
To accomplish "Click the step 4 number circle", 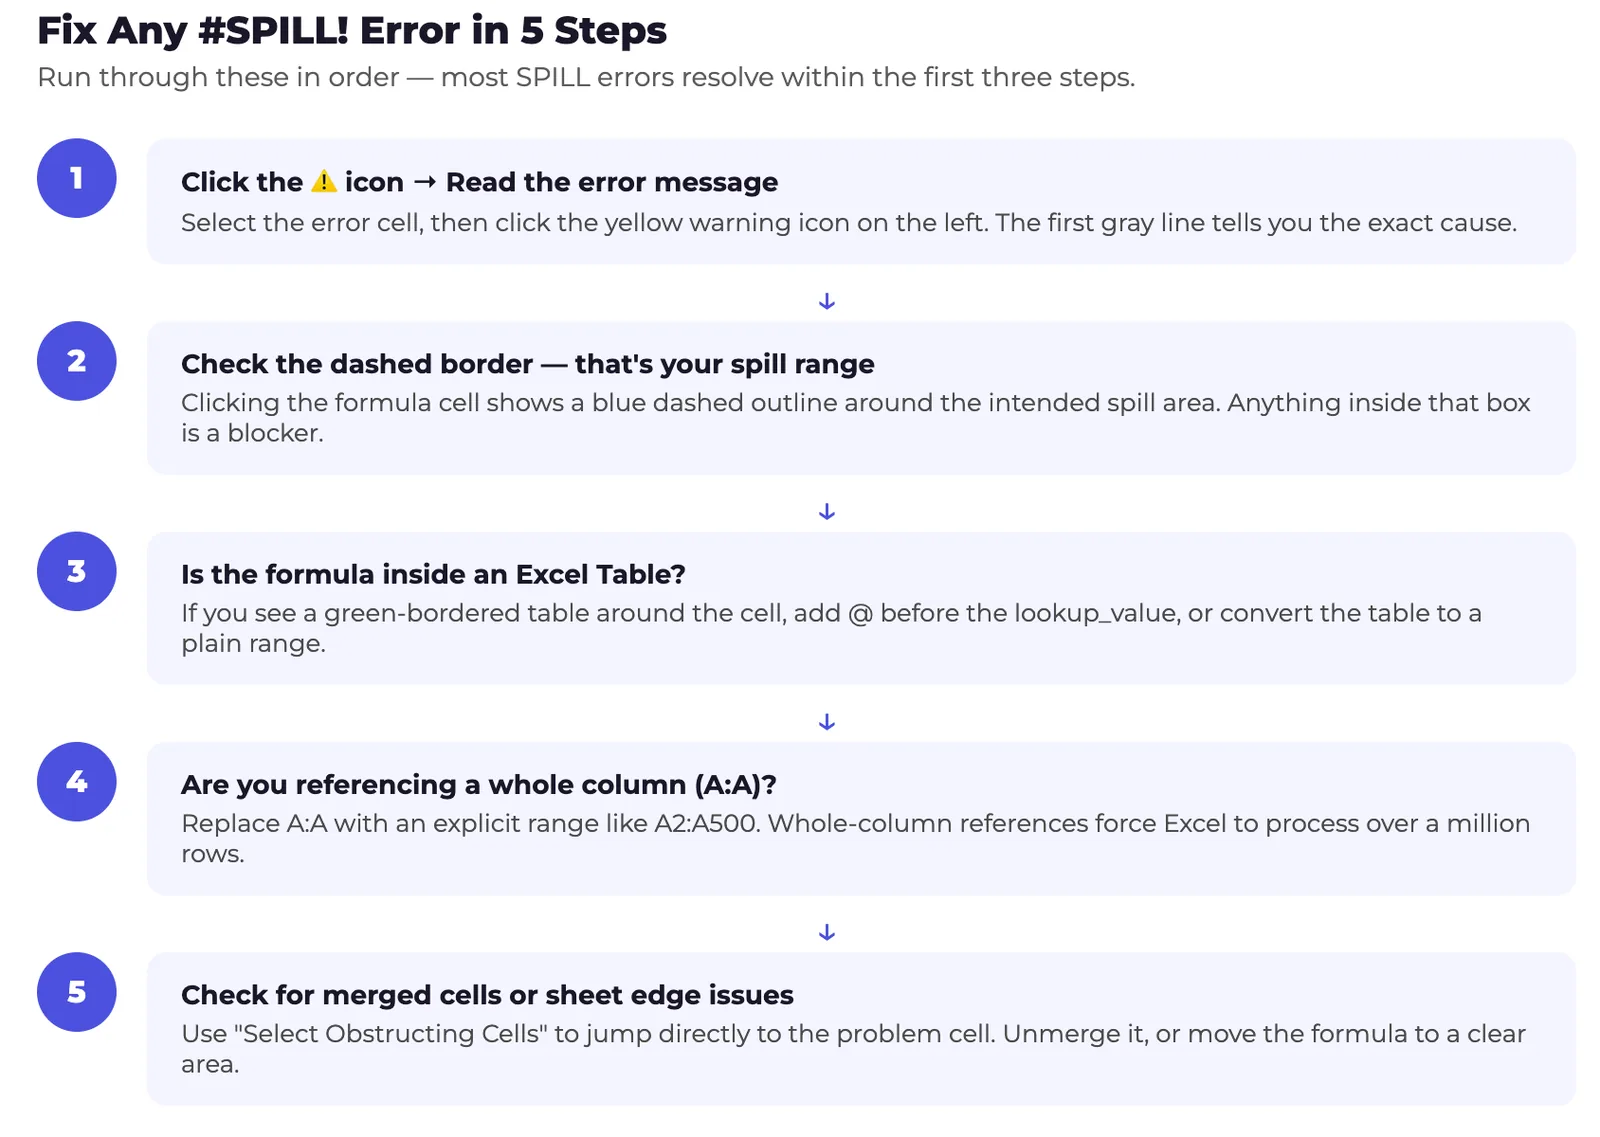I will (76, 782).
